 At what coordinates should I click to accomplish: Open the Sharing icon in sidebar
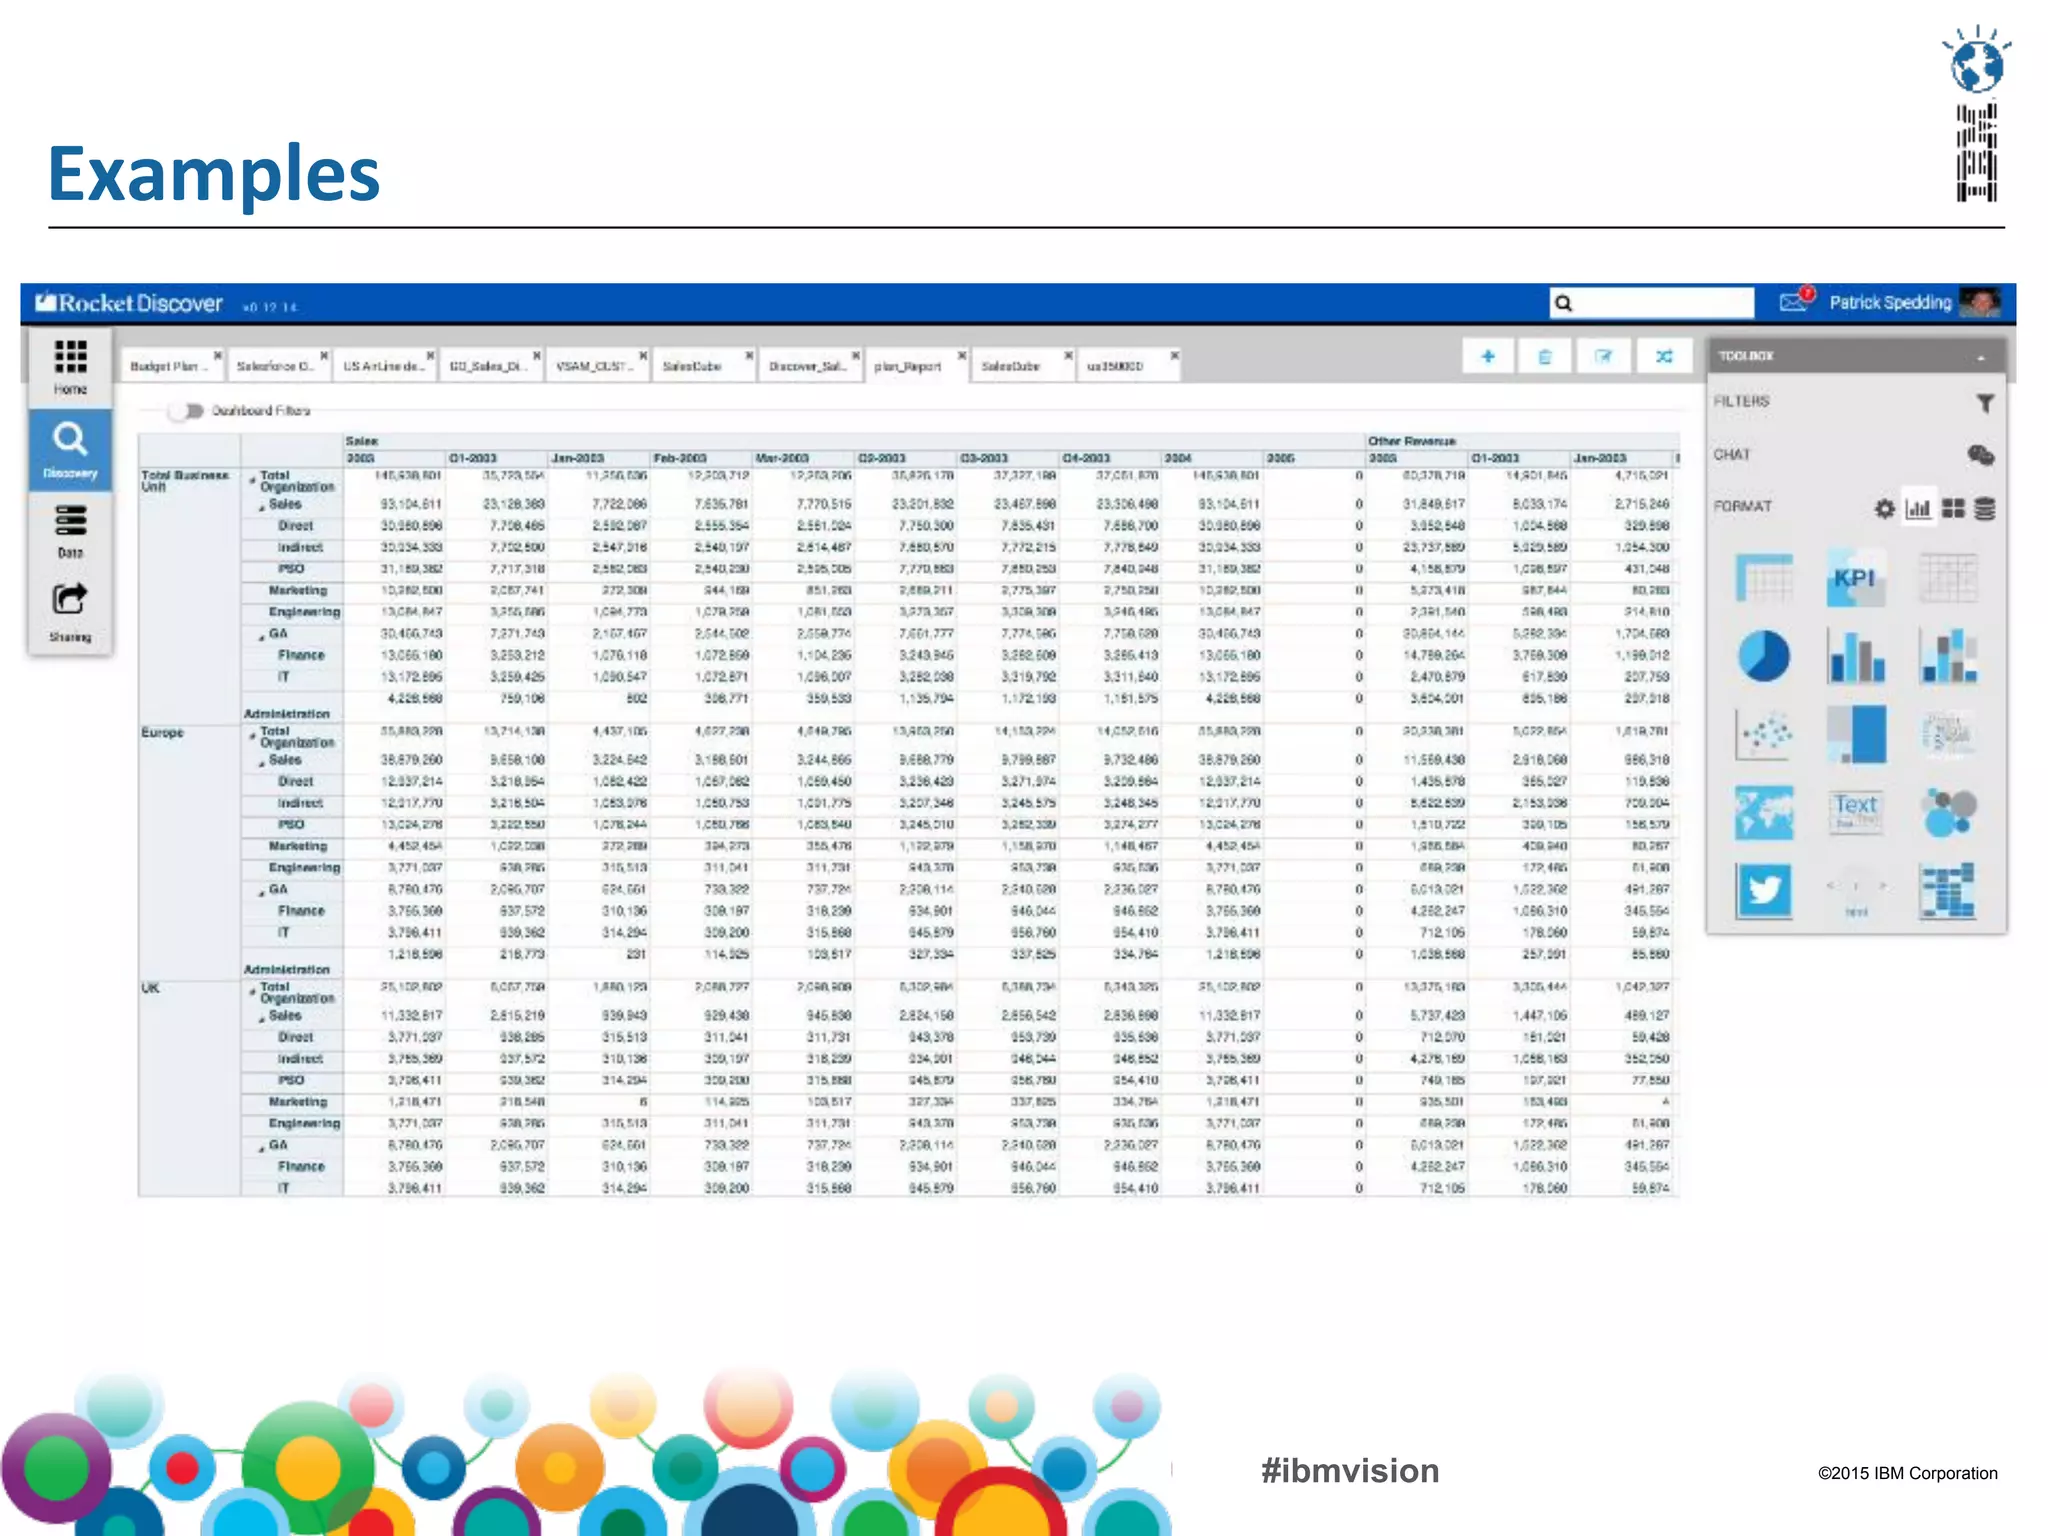[x=70, y=600]
